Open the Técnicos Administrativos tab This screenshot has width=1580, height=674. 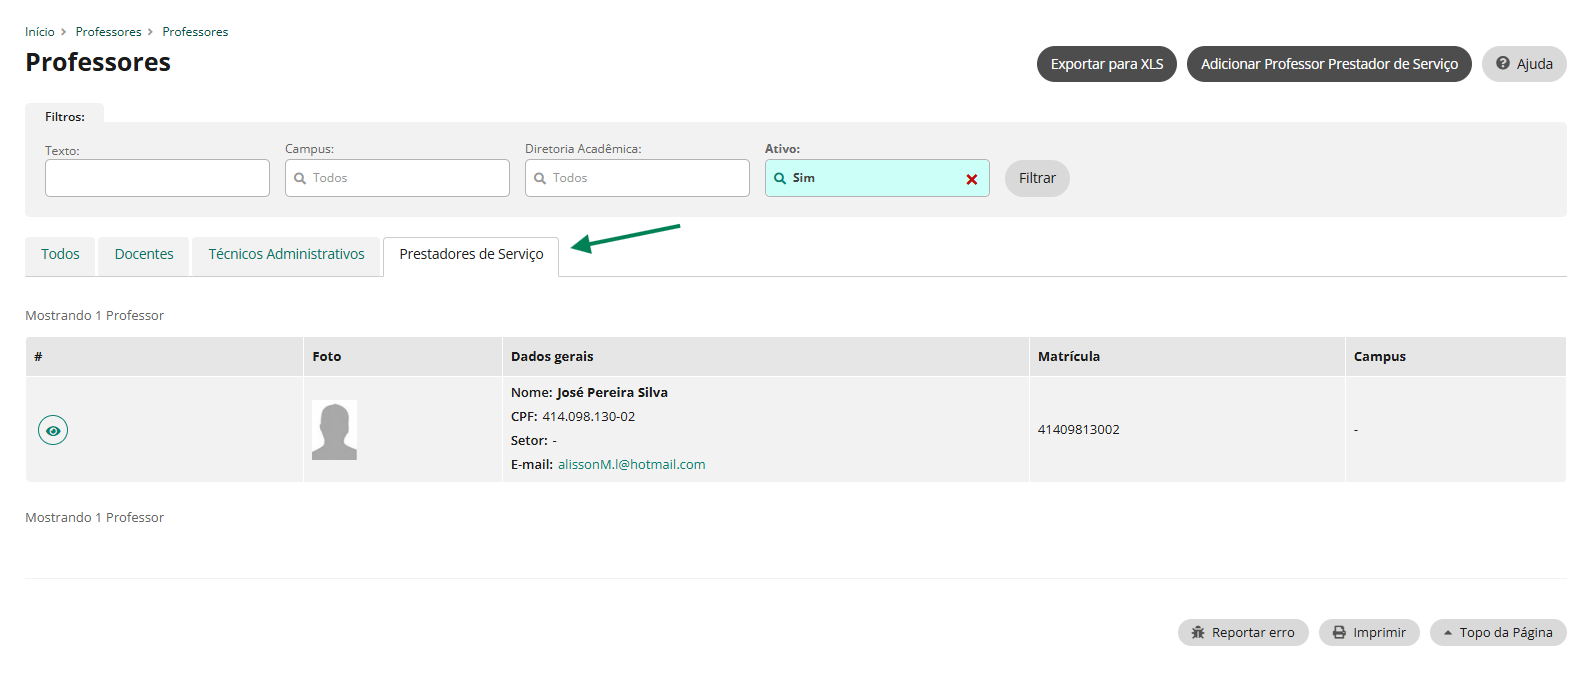click(x=286, y=255)
